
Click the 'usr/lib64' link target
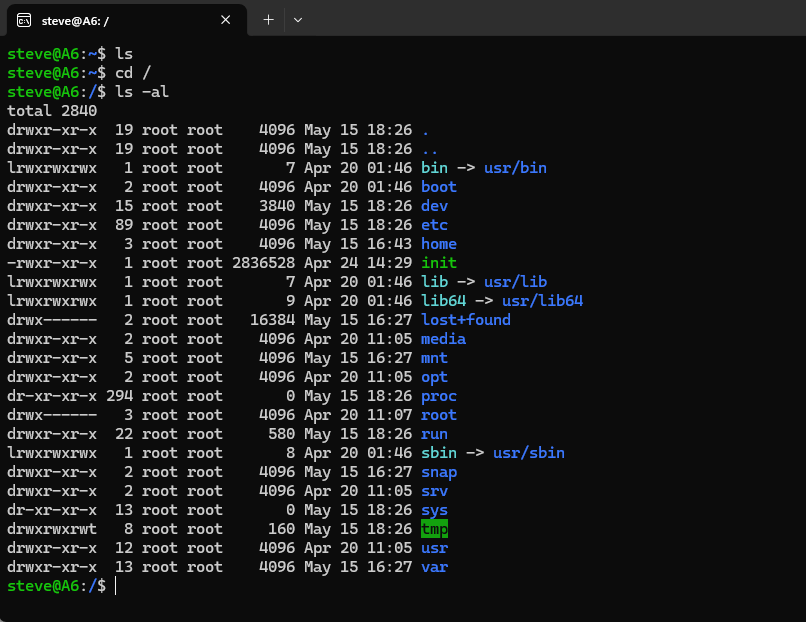(x=542, y=301)
